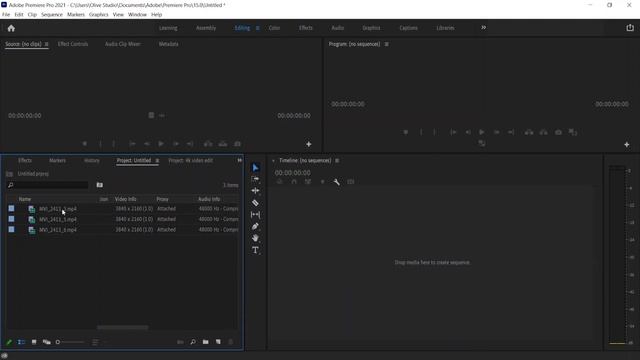Switch to Color workspace
Image resolution: width=640 pixels, height=360 pixels.
click(274, 28)
